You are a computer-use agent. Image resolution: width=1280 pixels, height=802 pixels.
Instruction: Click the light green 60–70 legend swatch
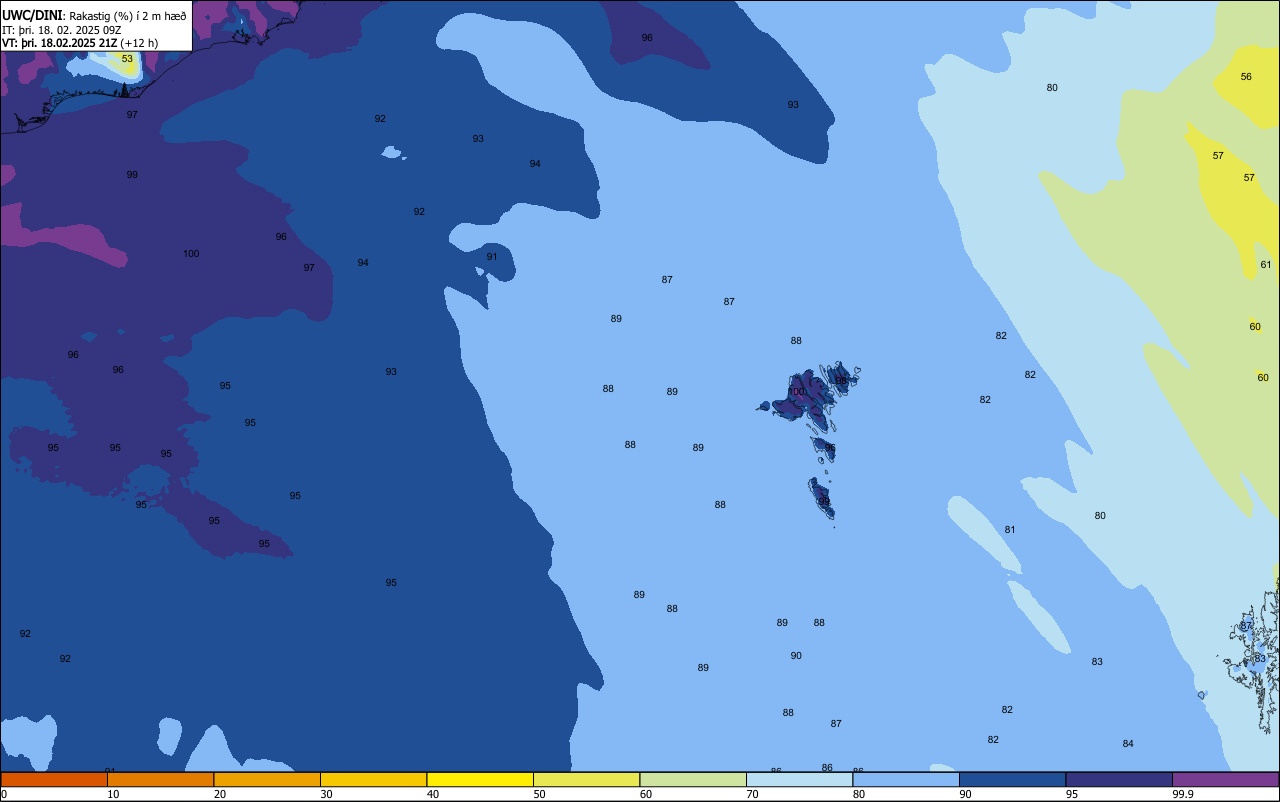[x=693, y=779]
